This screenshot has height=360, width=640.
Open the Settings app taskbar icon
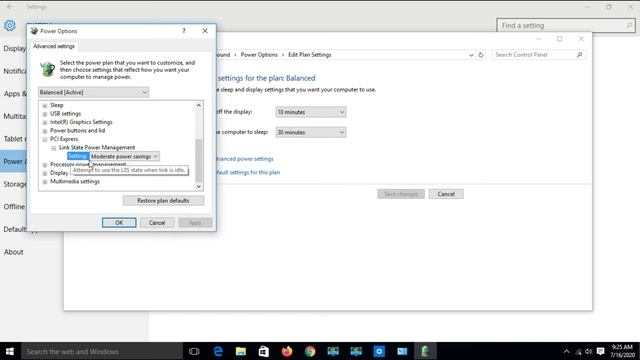click(x=379, y=351)
